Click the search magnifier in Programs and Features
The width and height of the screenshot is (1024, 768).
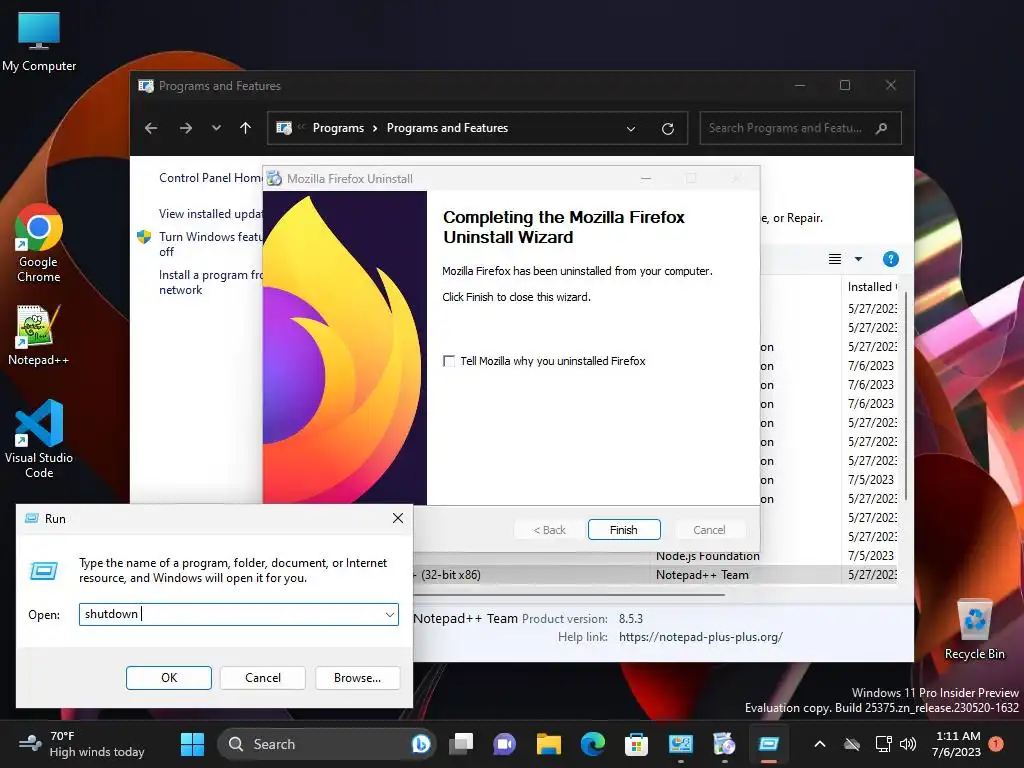coord(882,128)
